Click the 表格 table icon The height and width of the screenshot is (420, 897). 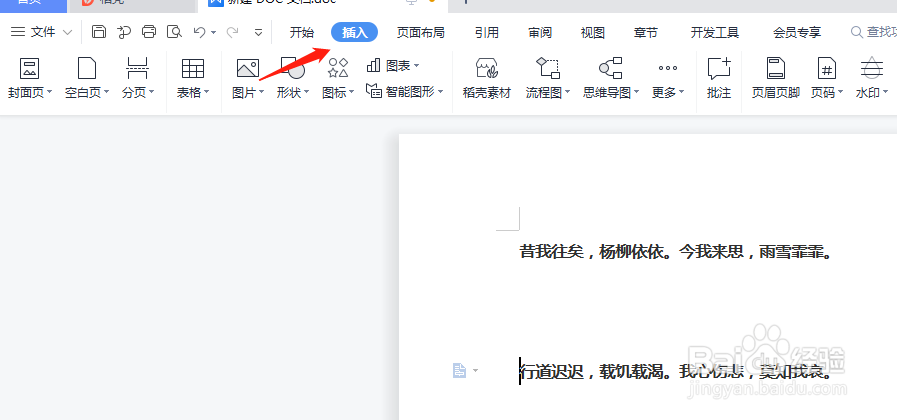click(193, 68)
